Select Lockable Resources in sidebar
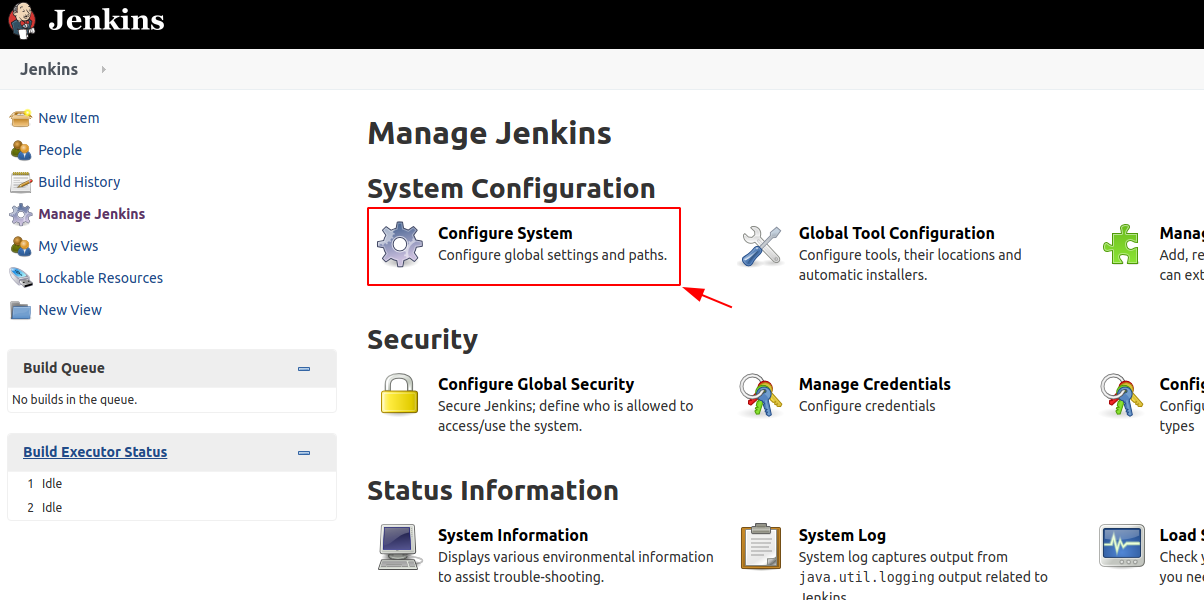Viewport: 1204px width, 600px height. 100,278
